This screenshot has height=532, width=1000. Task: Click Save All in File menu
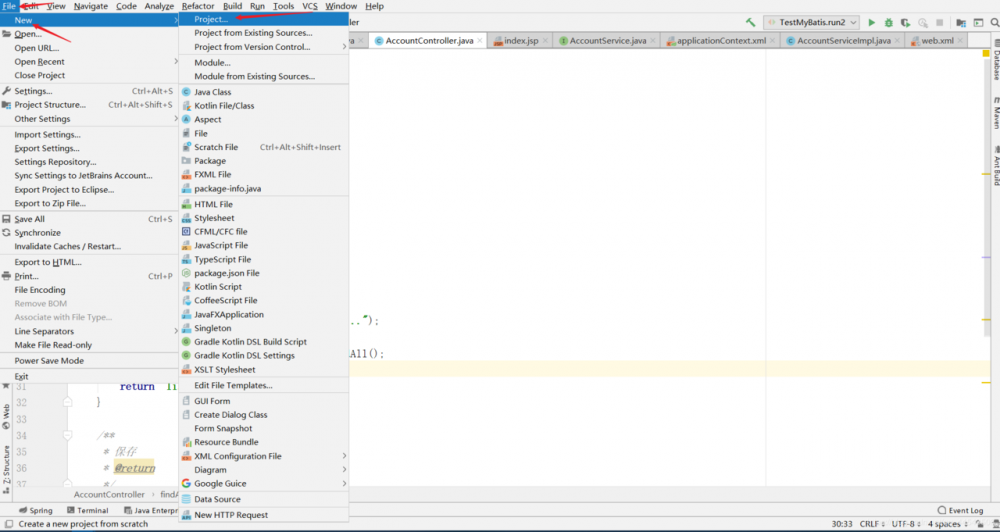coord(89,219)
